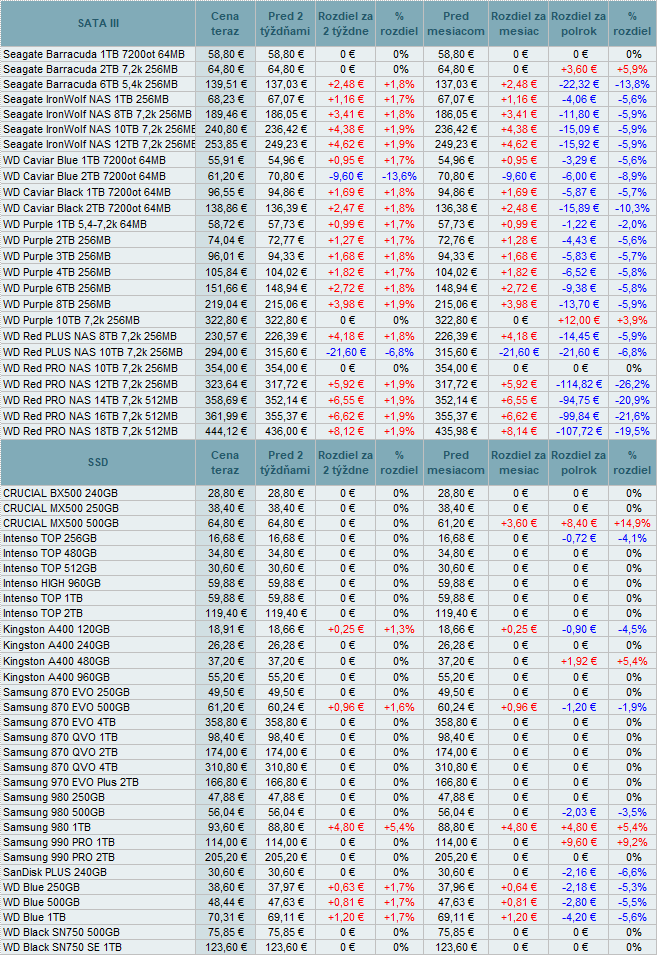The width and height of the screenshot is (657, 955).
Task: Click the +1,92 € value for Kingston A400 480GB
Action: click(x=578, y=661)
